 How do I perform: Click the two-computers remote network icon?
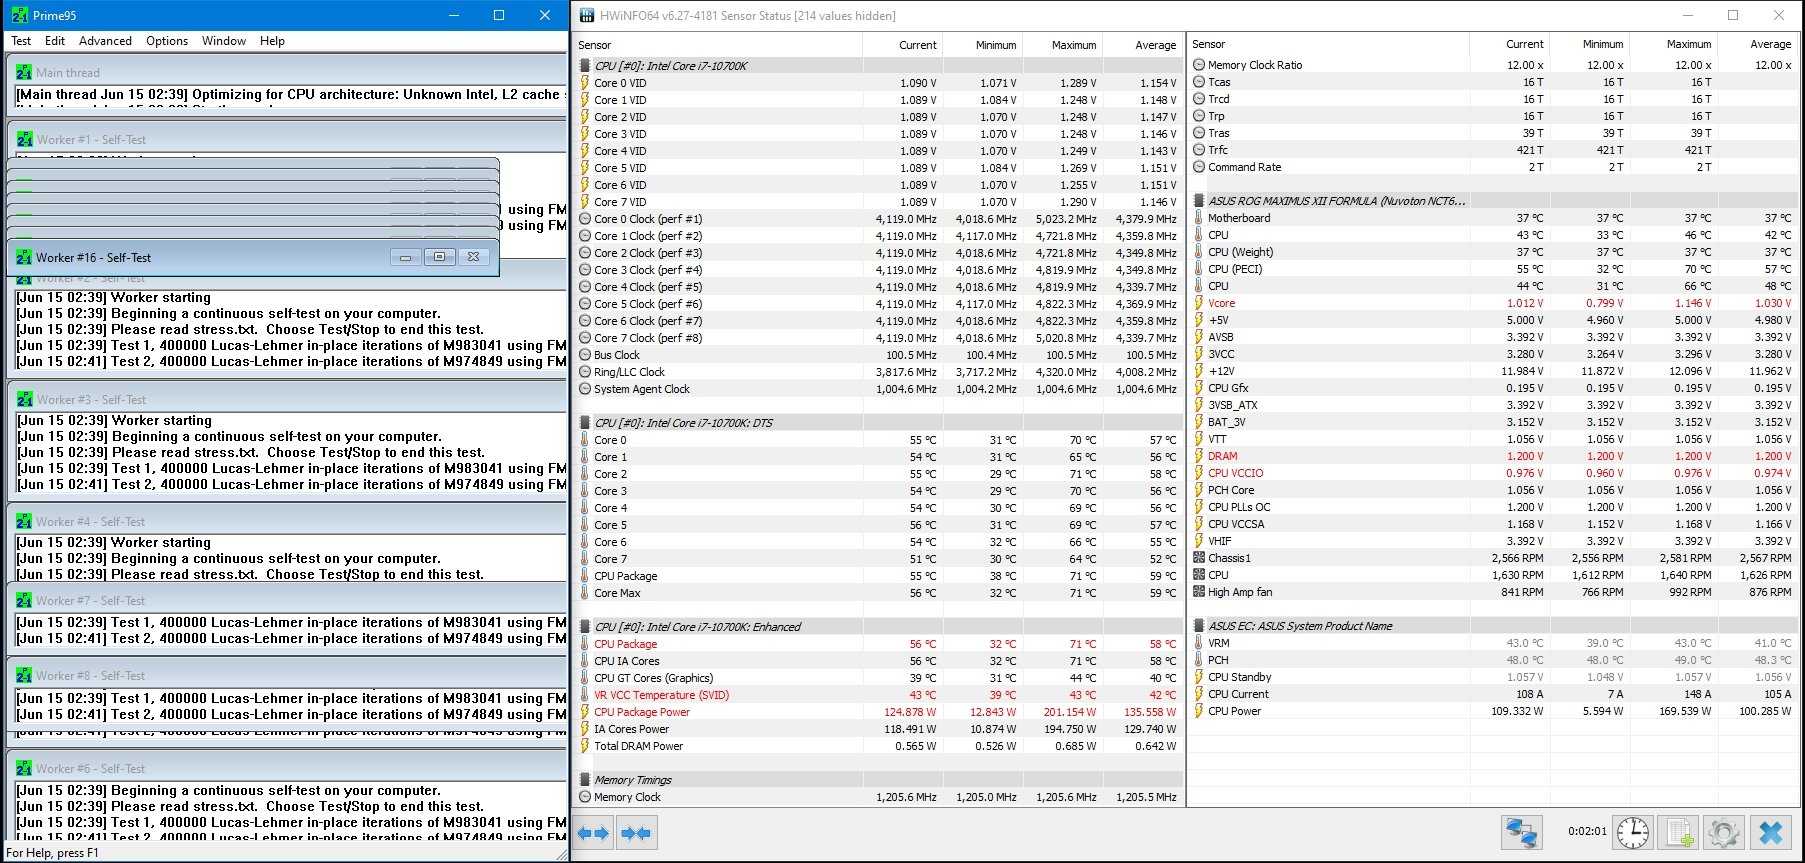pyautogui.click(x=1522, y=832)
